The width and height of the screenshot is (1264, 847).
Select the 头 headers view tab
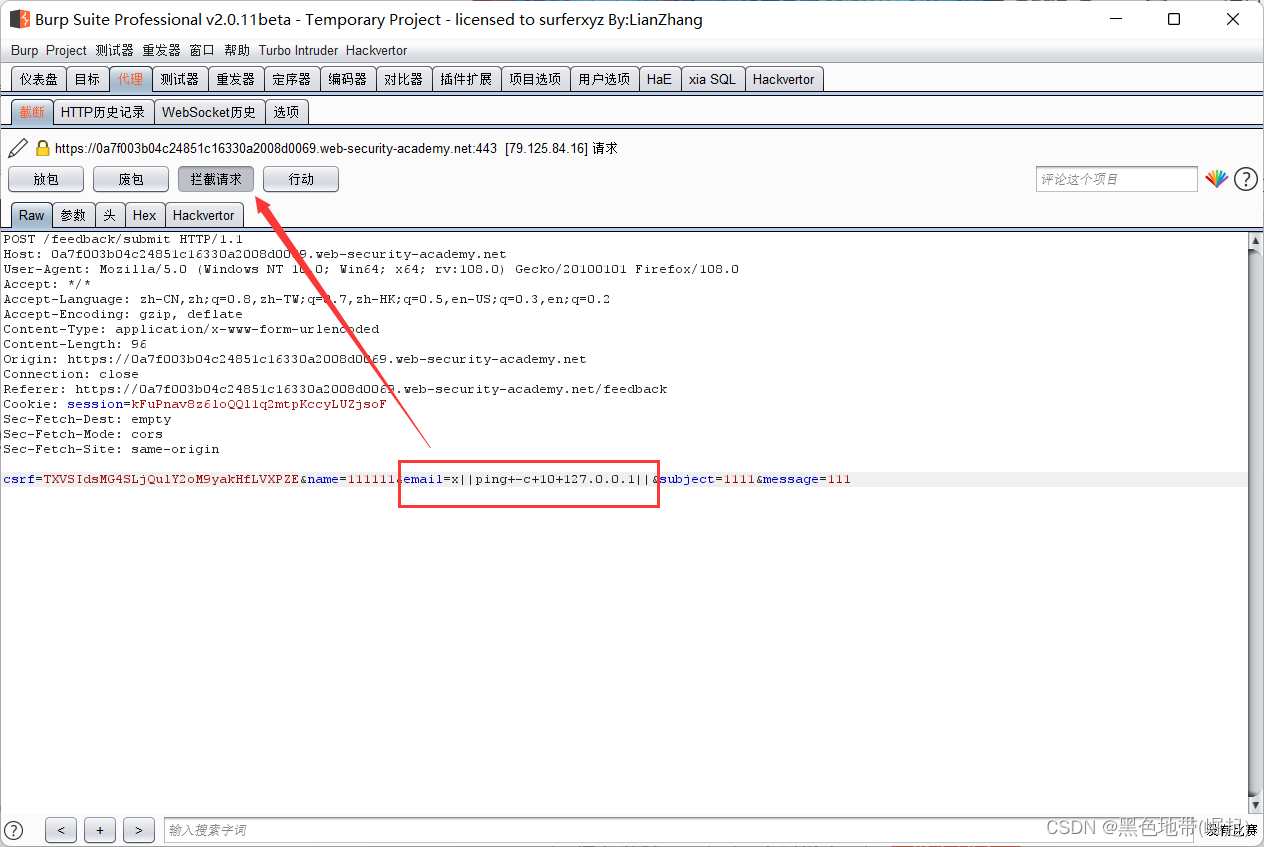point(109,215)
